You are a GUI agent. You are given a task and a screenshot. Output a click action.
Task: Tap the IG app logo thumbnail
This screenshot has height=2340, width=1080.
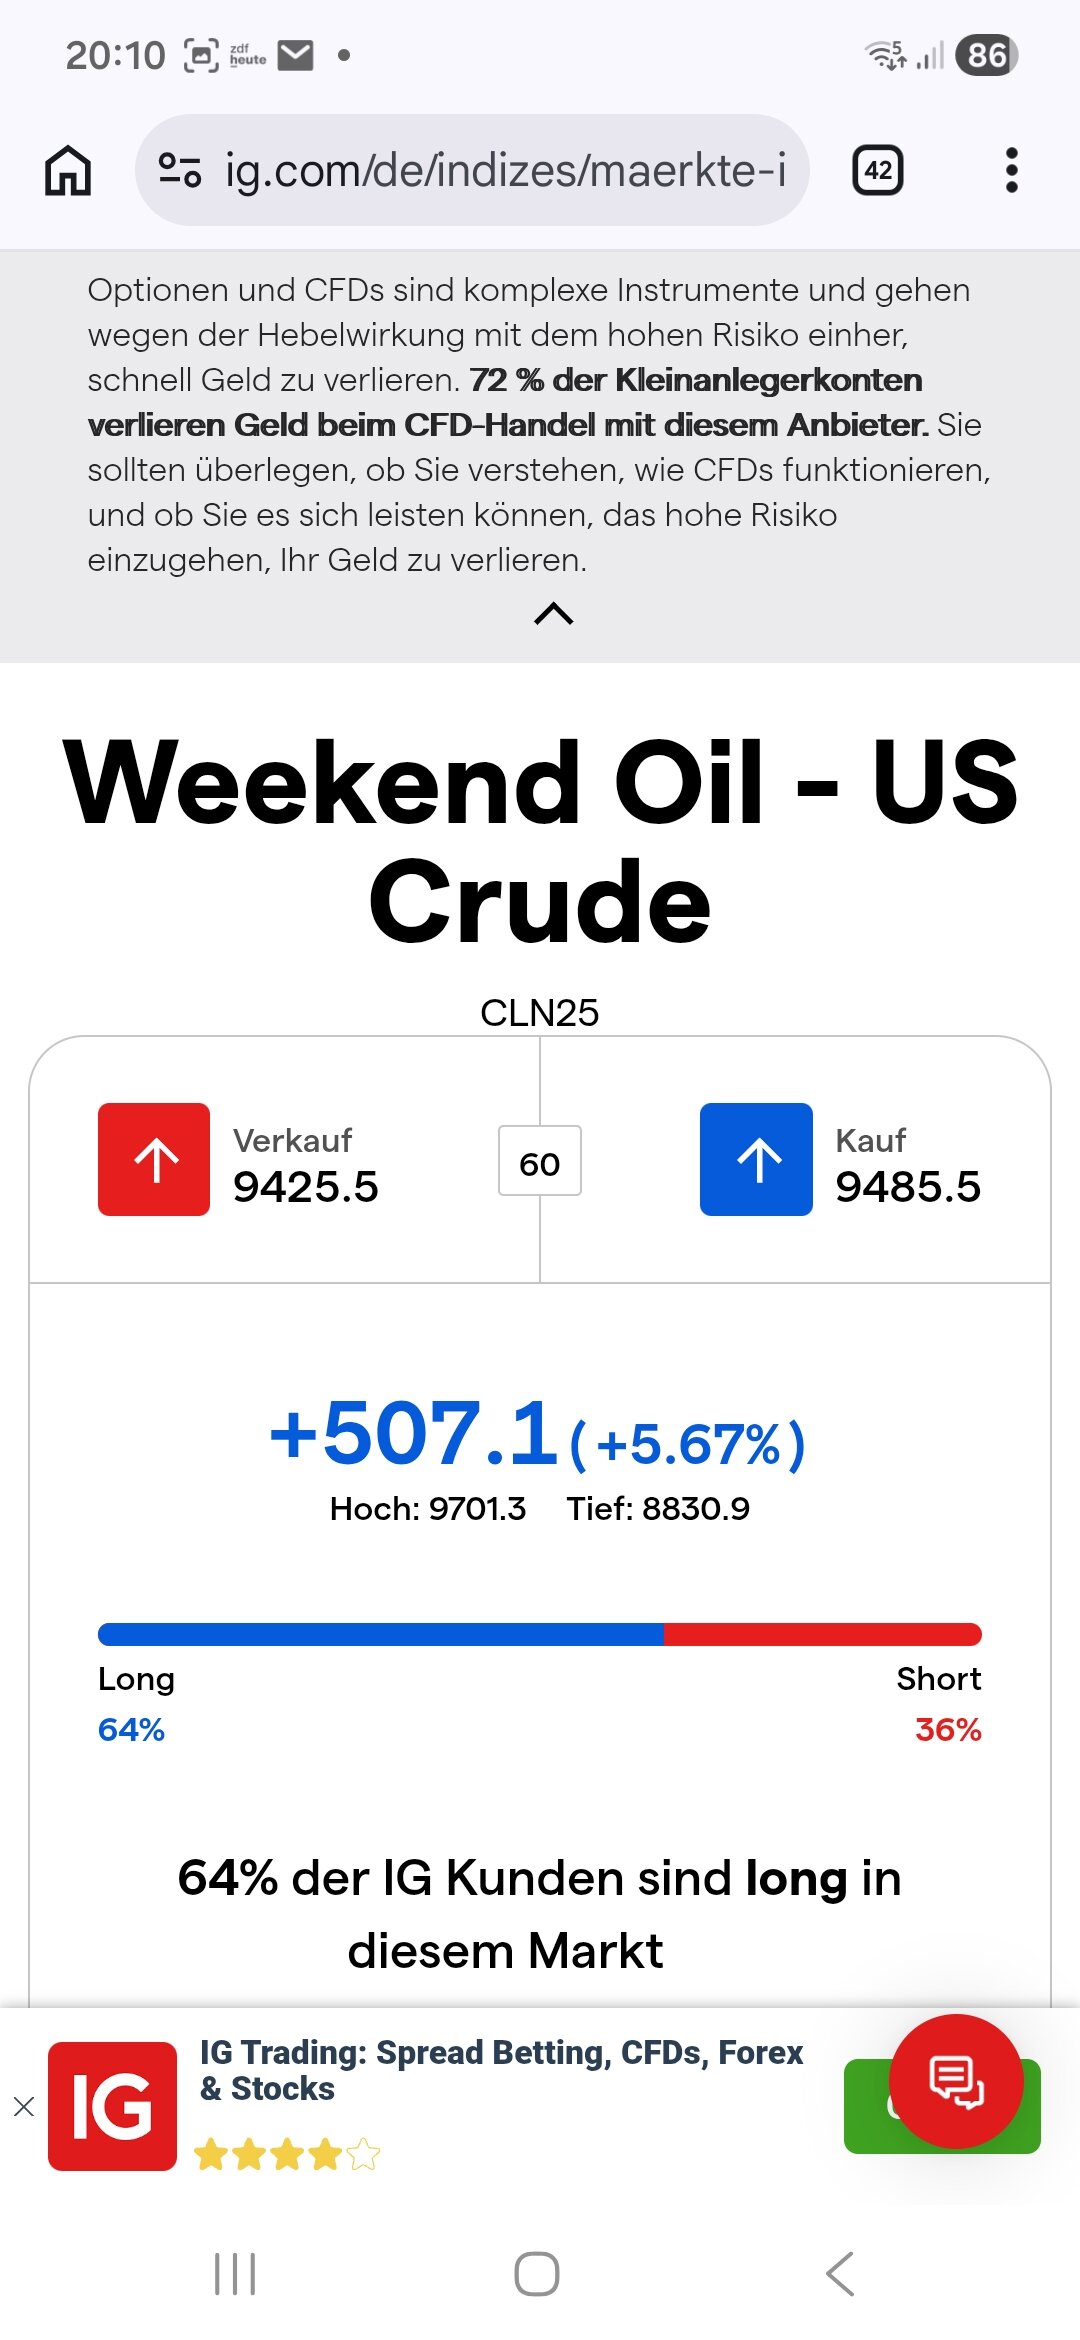point(113,2106)
